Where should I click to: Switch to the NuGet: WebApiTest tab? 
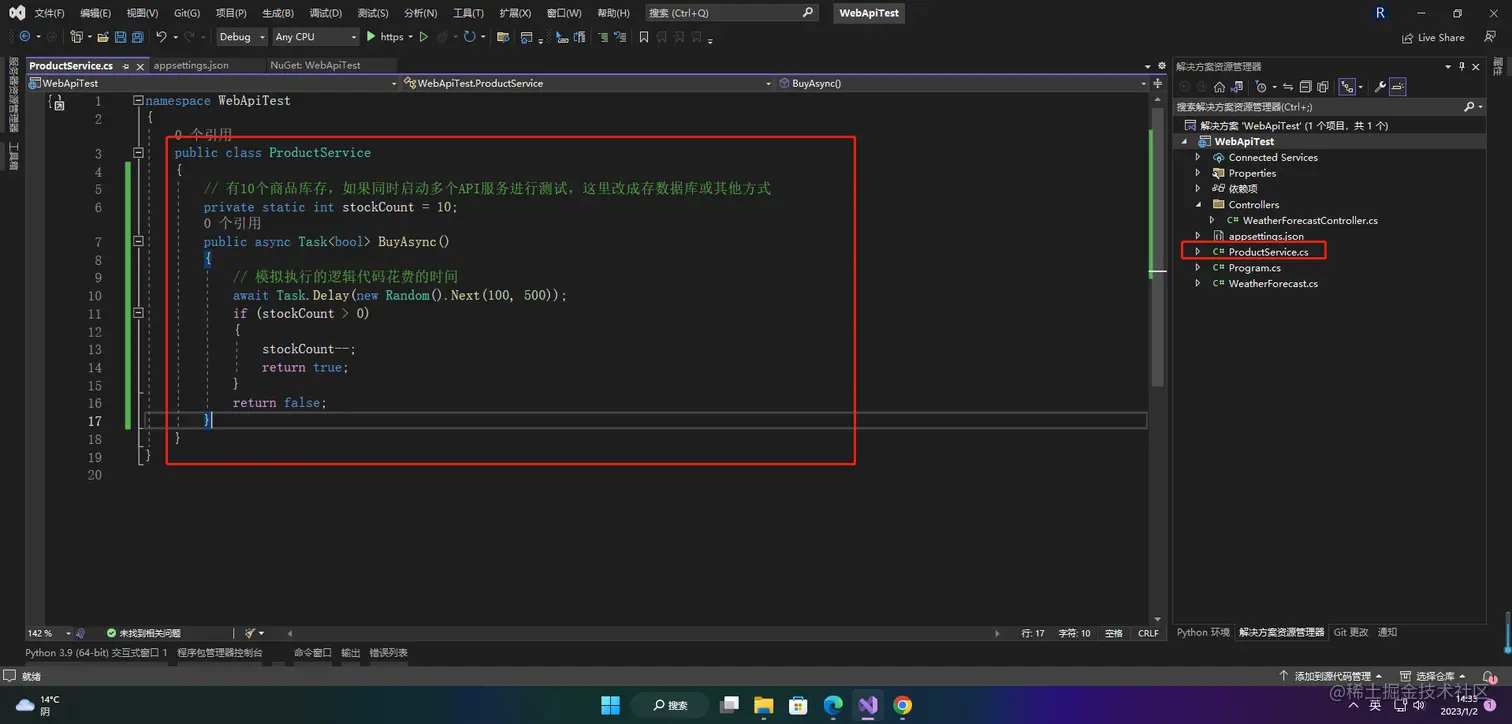315,65
